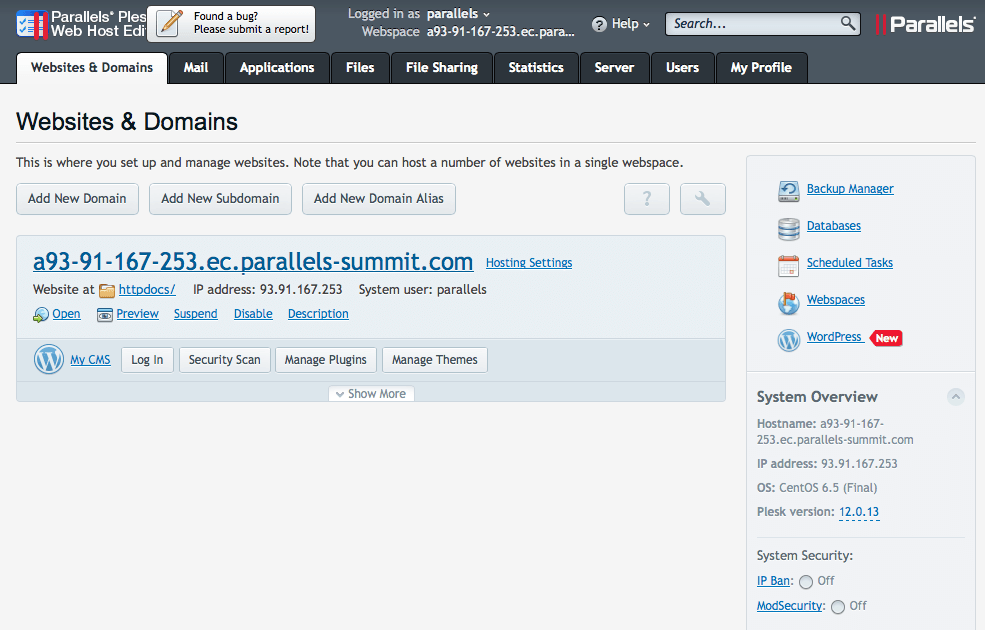Click the Description link

pyautogui.click(x=318, y=314)
